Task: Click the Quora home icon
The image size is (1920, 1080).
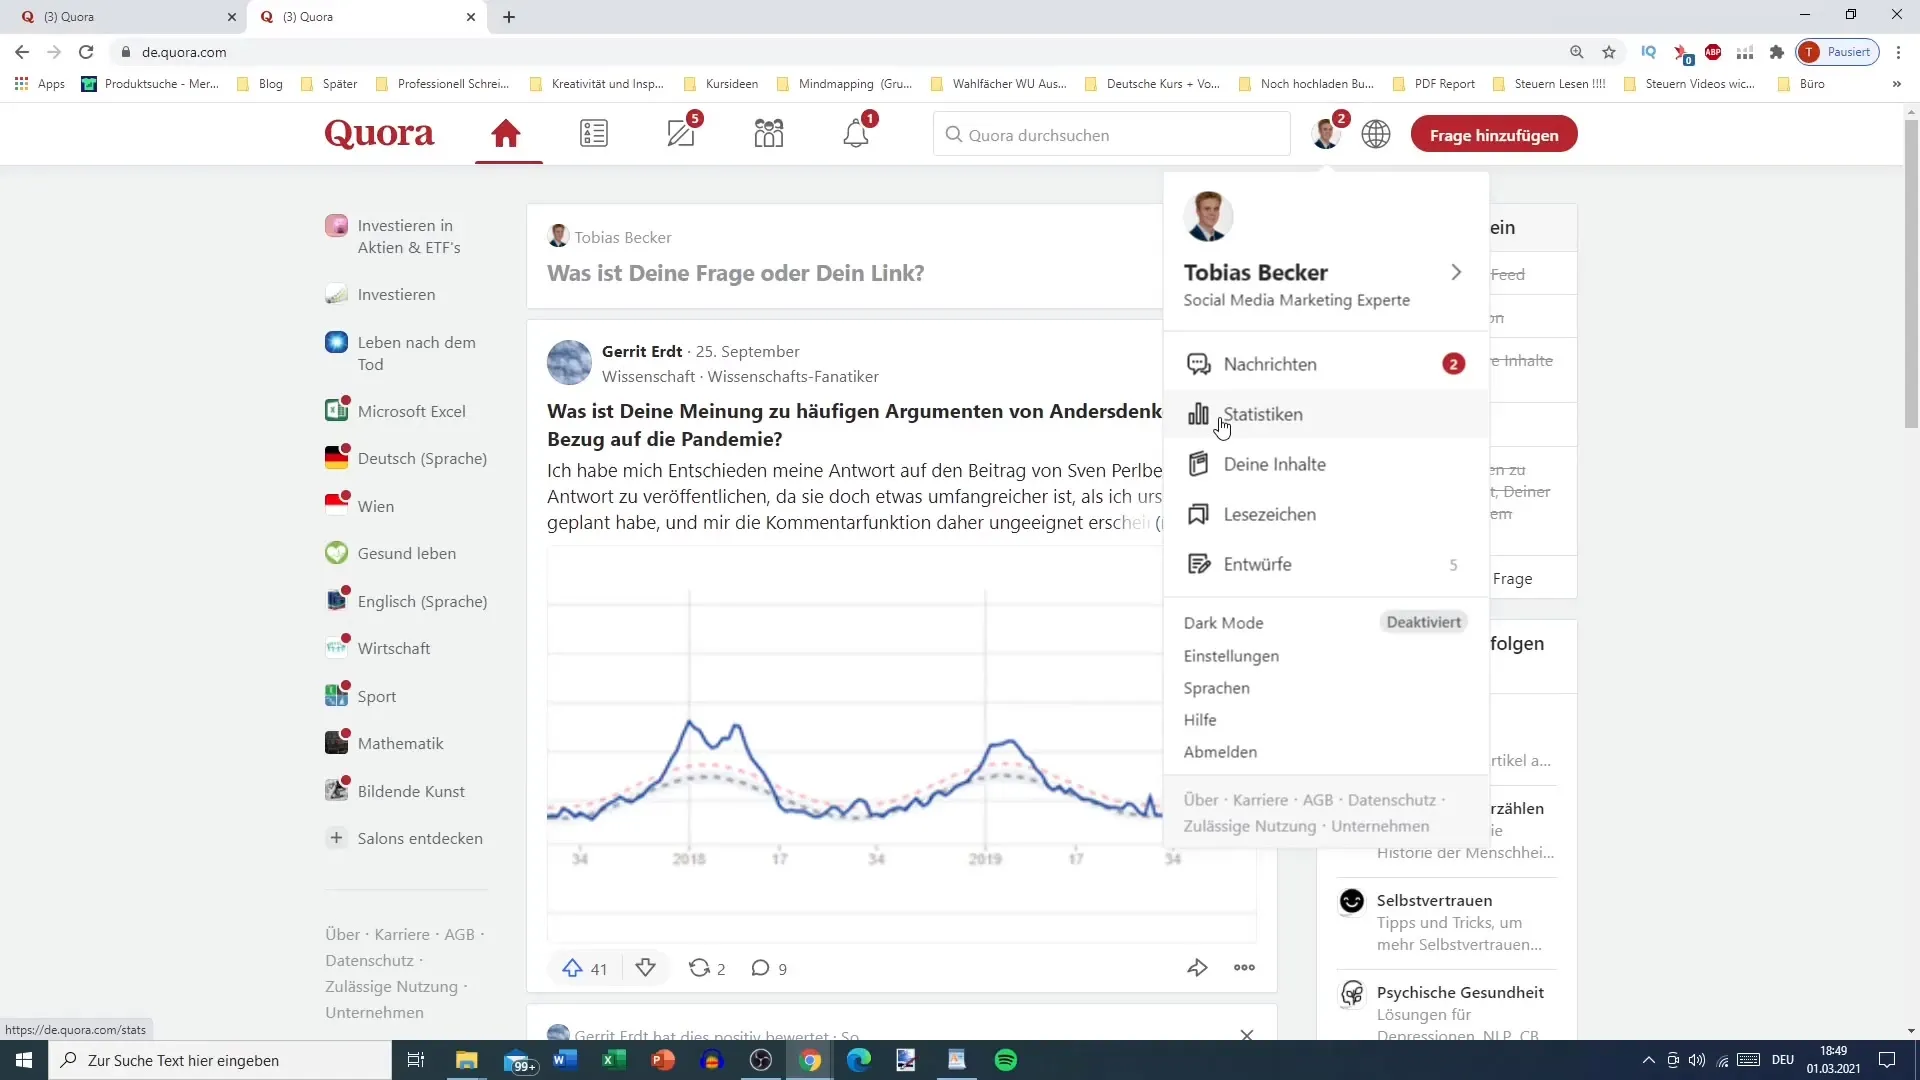Action: pyautogui.click(x=508, y=135)
